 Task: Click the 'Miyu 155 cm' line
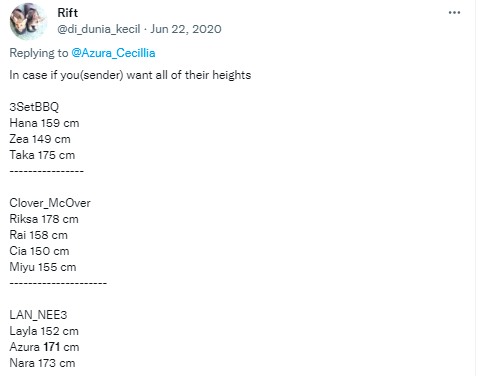pyautogui.click(x=43, y=267)
